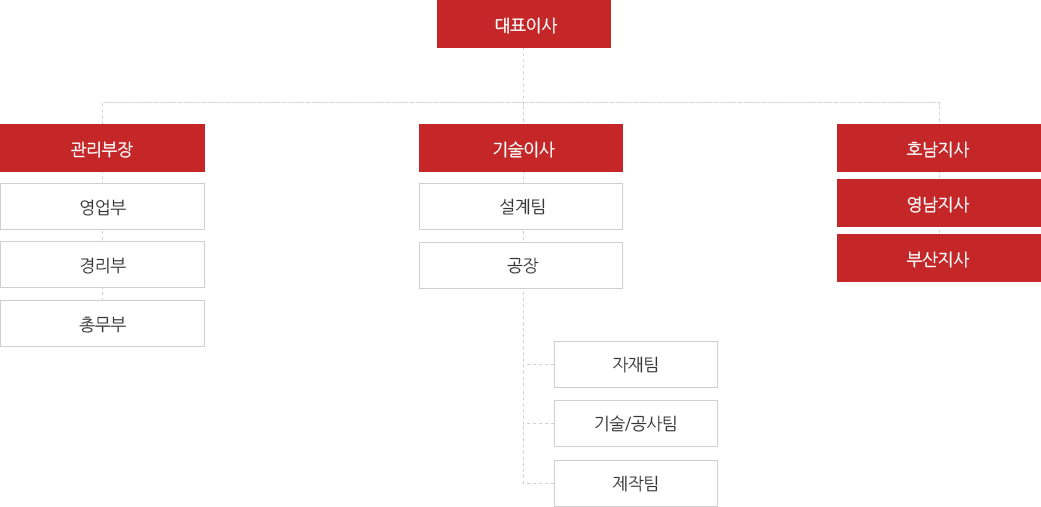Choose the 기술/공사팀 box
Viewport: 1041px width, 507px height.
pyautogui.click(x=636, y=423)
